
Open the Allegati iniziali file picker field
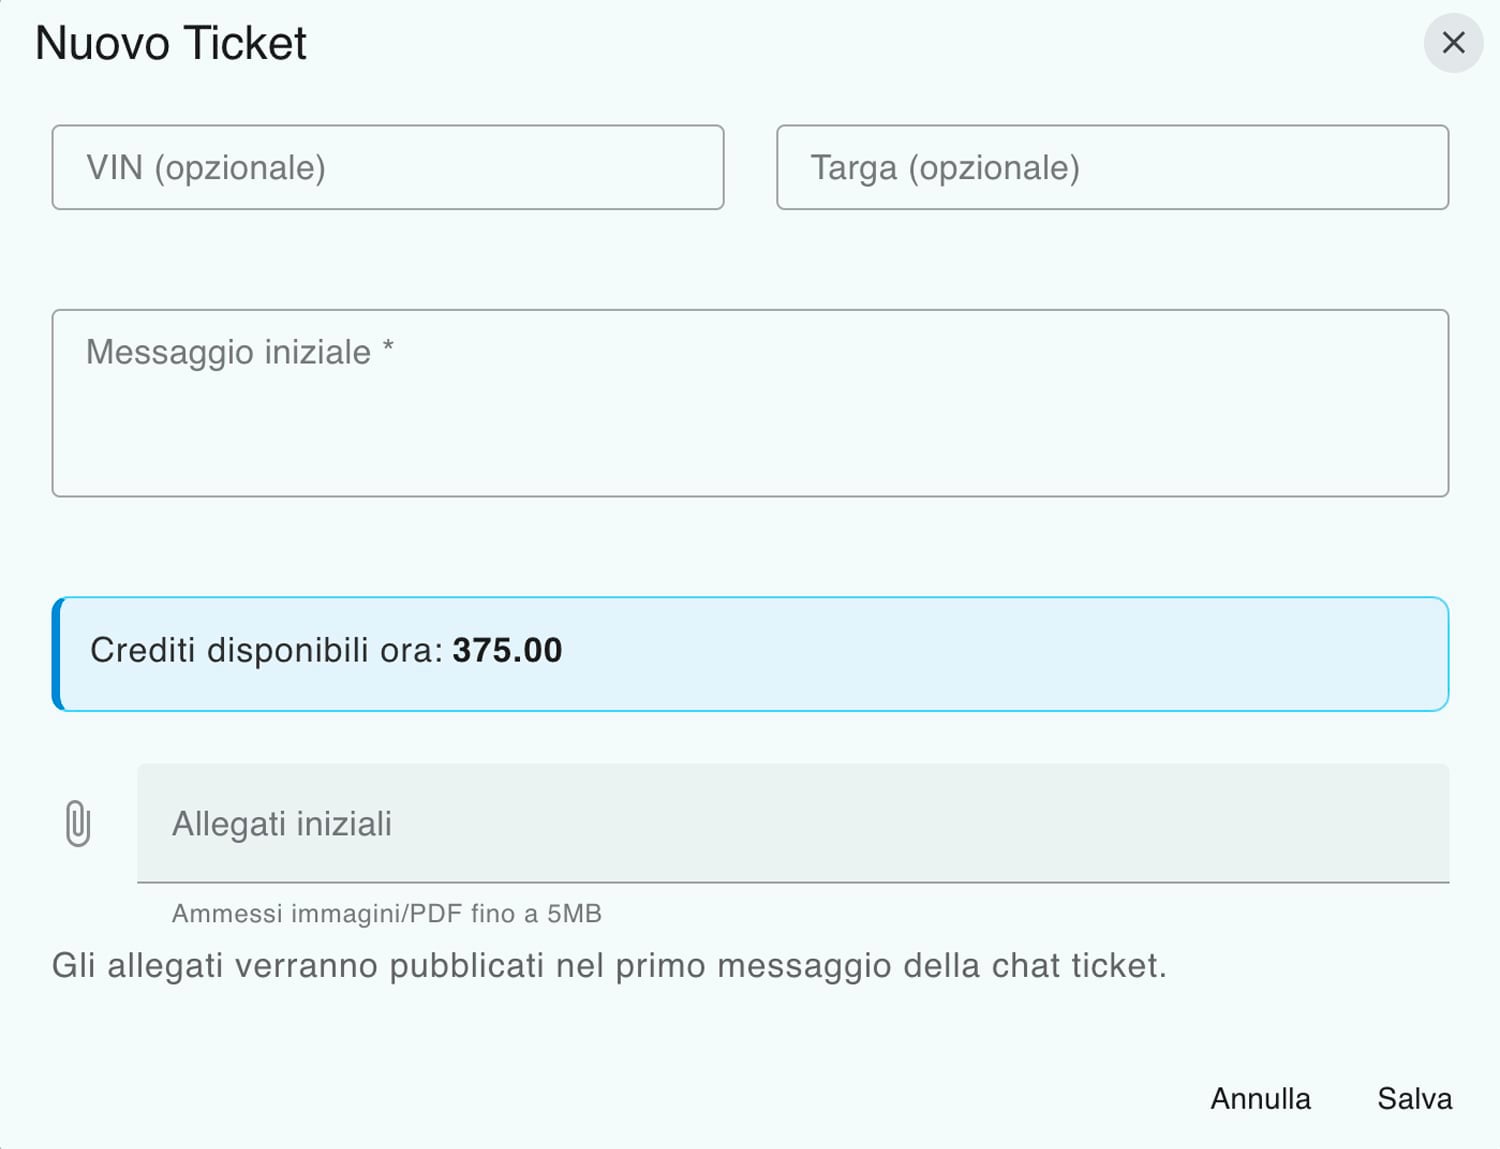pyautogui.click(x=793, y=823)
